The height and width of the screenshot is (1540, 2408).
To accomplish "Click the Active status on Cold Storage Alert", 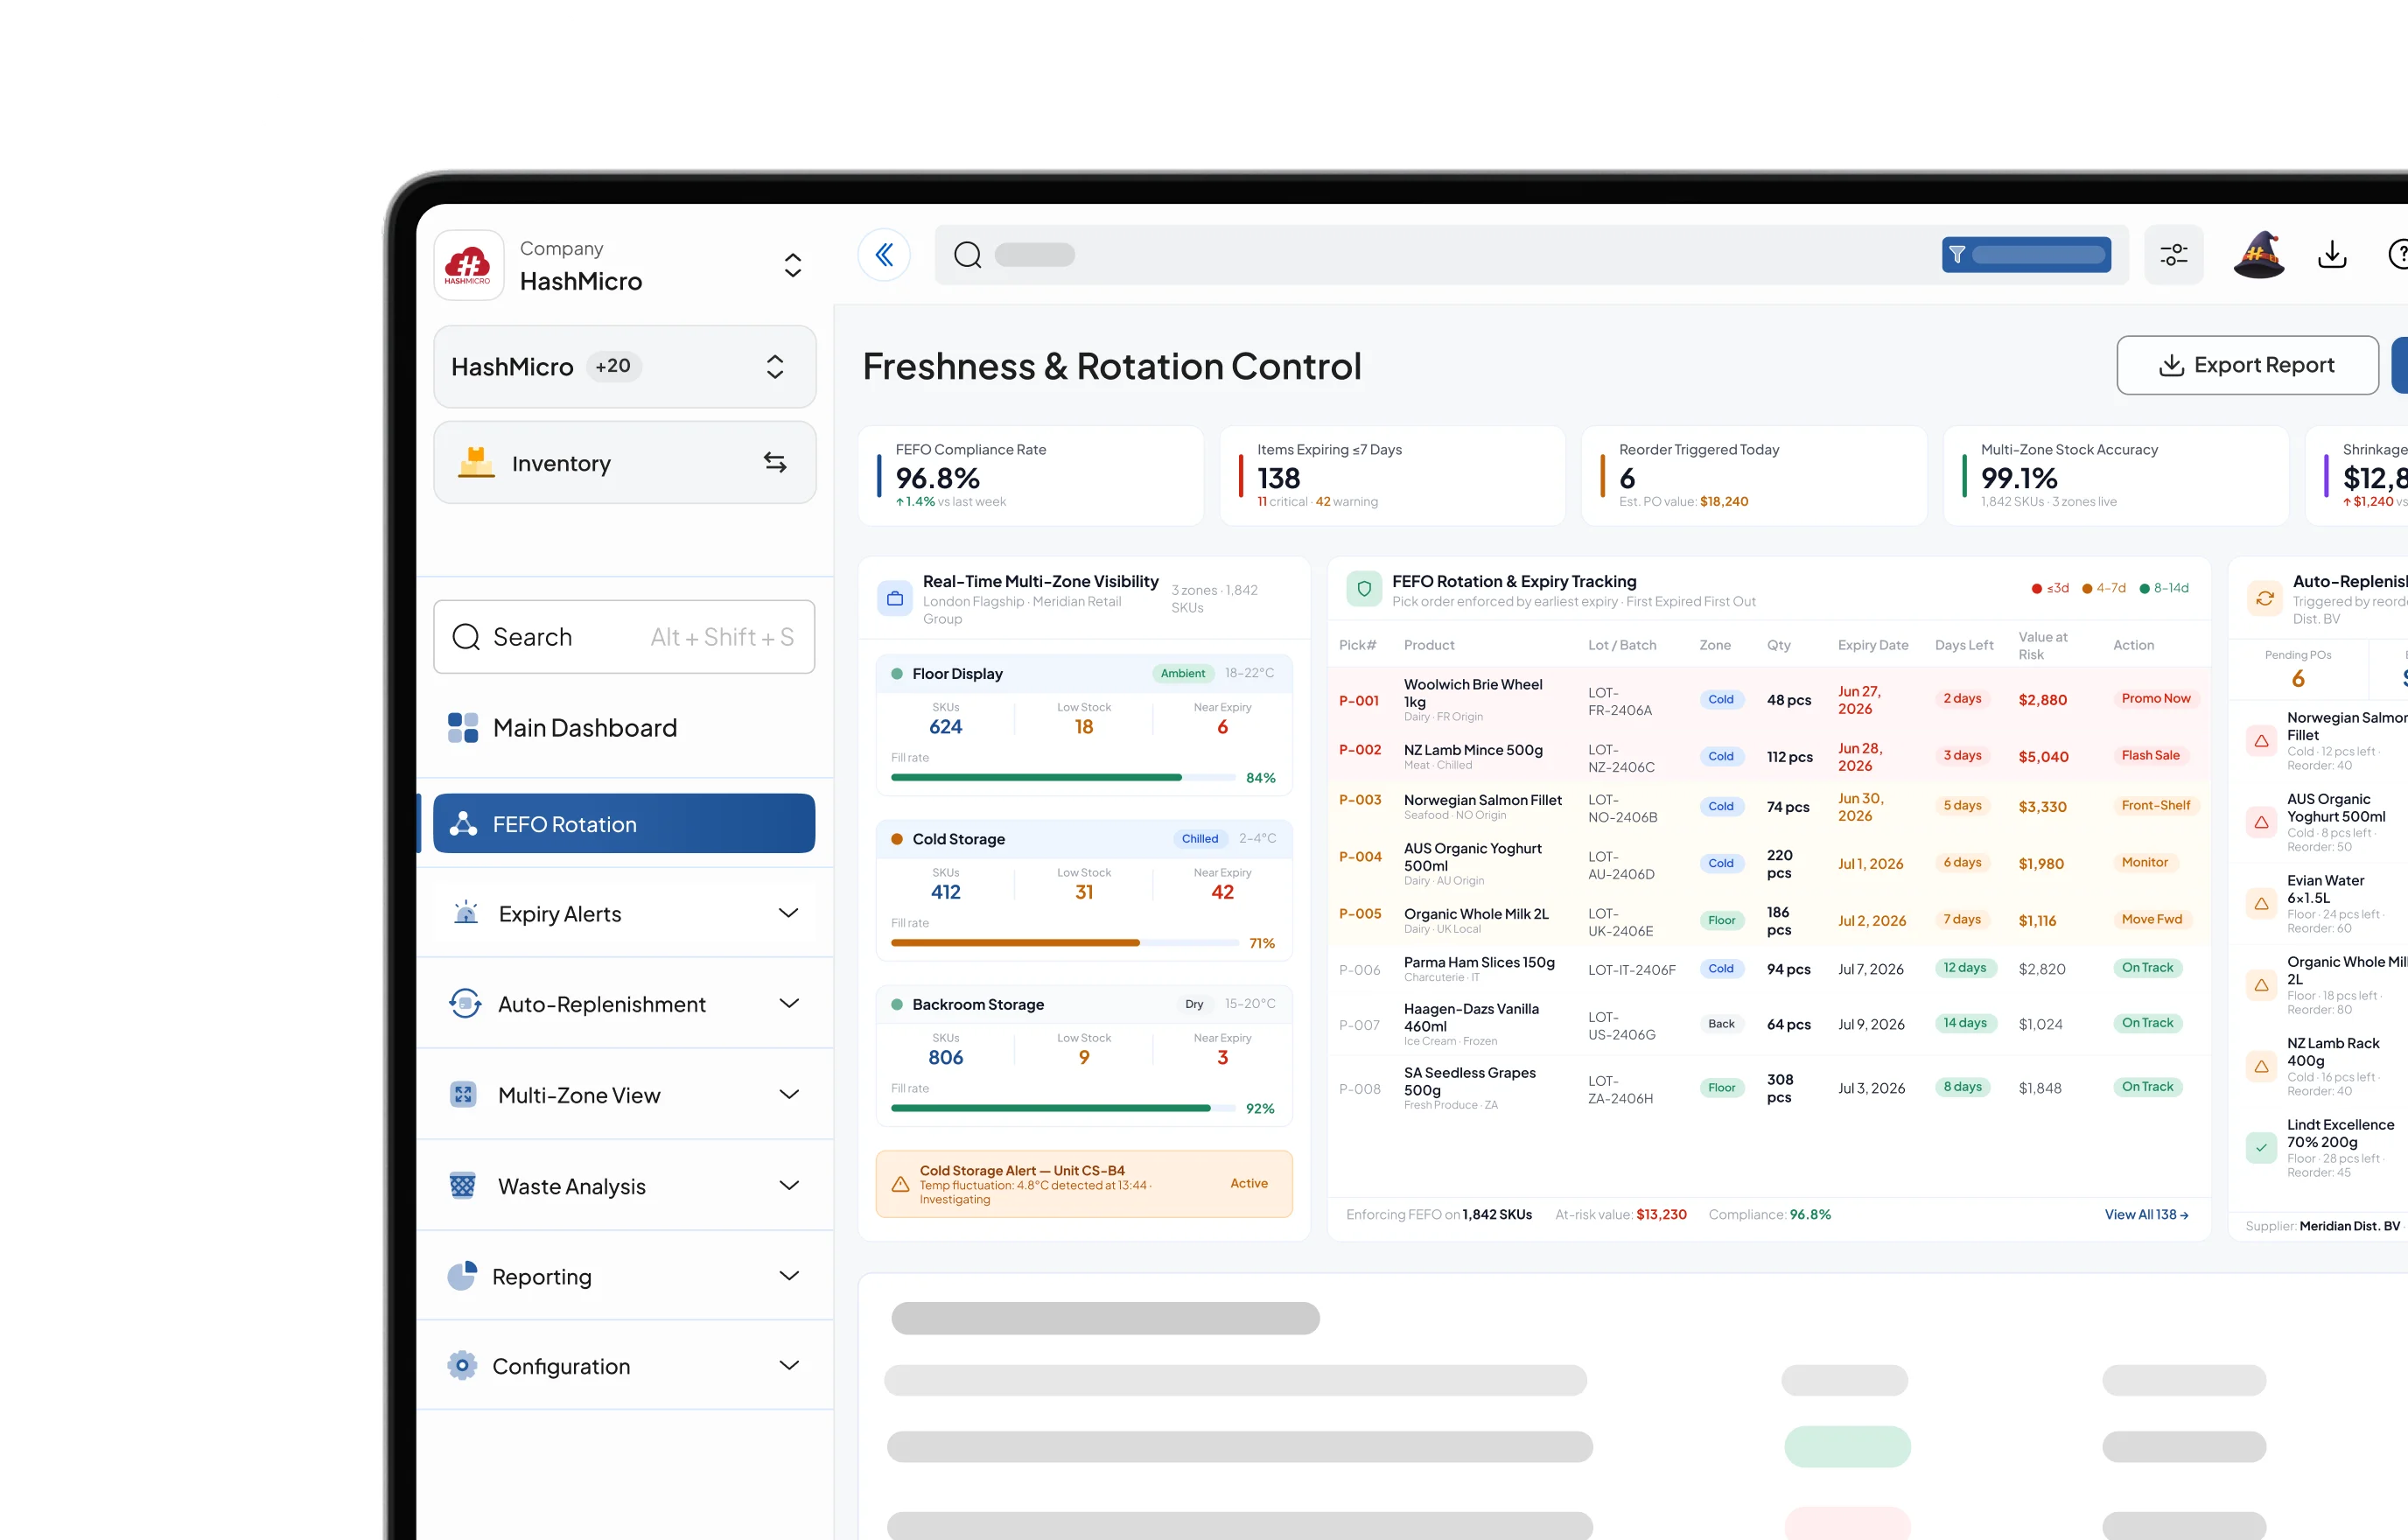I will coord(1248,1183).
